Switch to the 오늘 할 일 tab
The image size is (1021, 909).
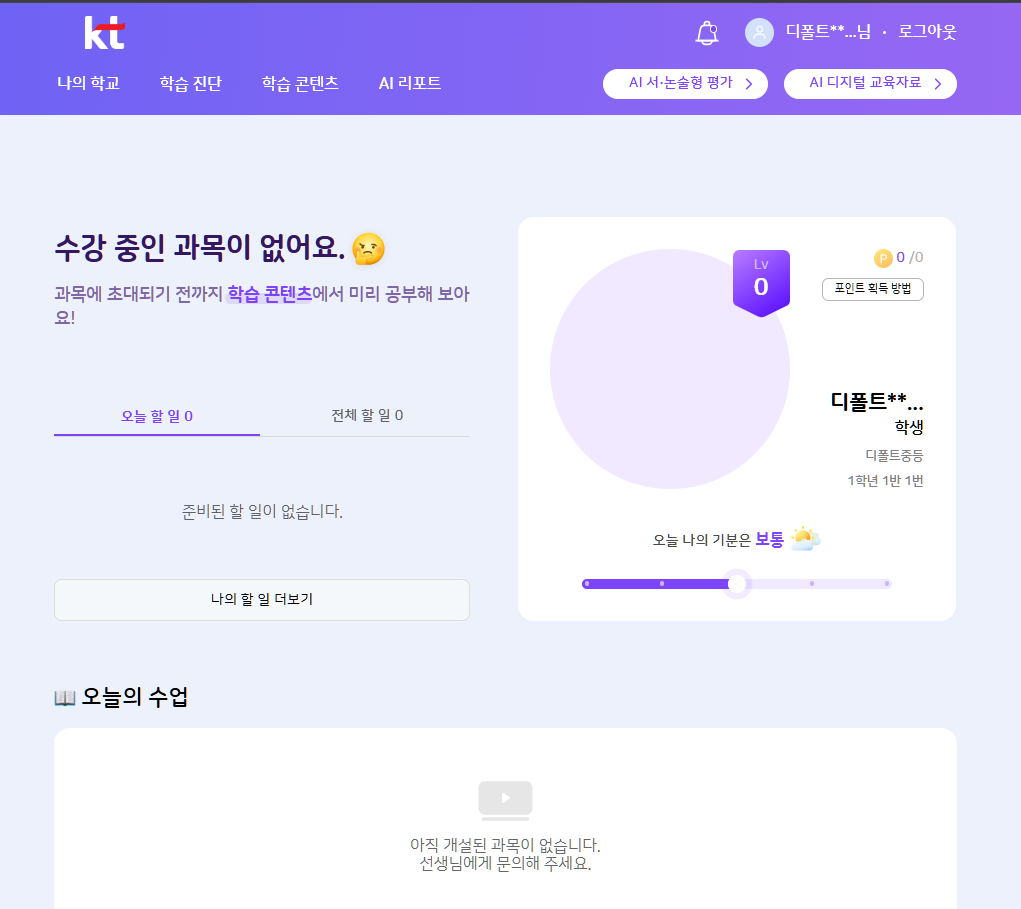tap(157, 416)
